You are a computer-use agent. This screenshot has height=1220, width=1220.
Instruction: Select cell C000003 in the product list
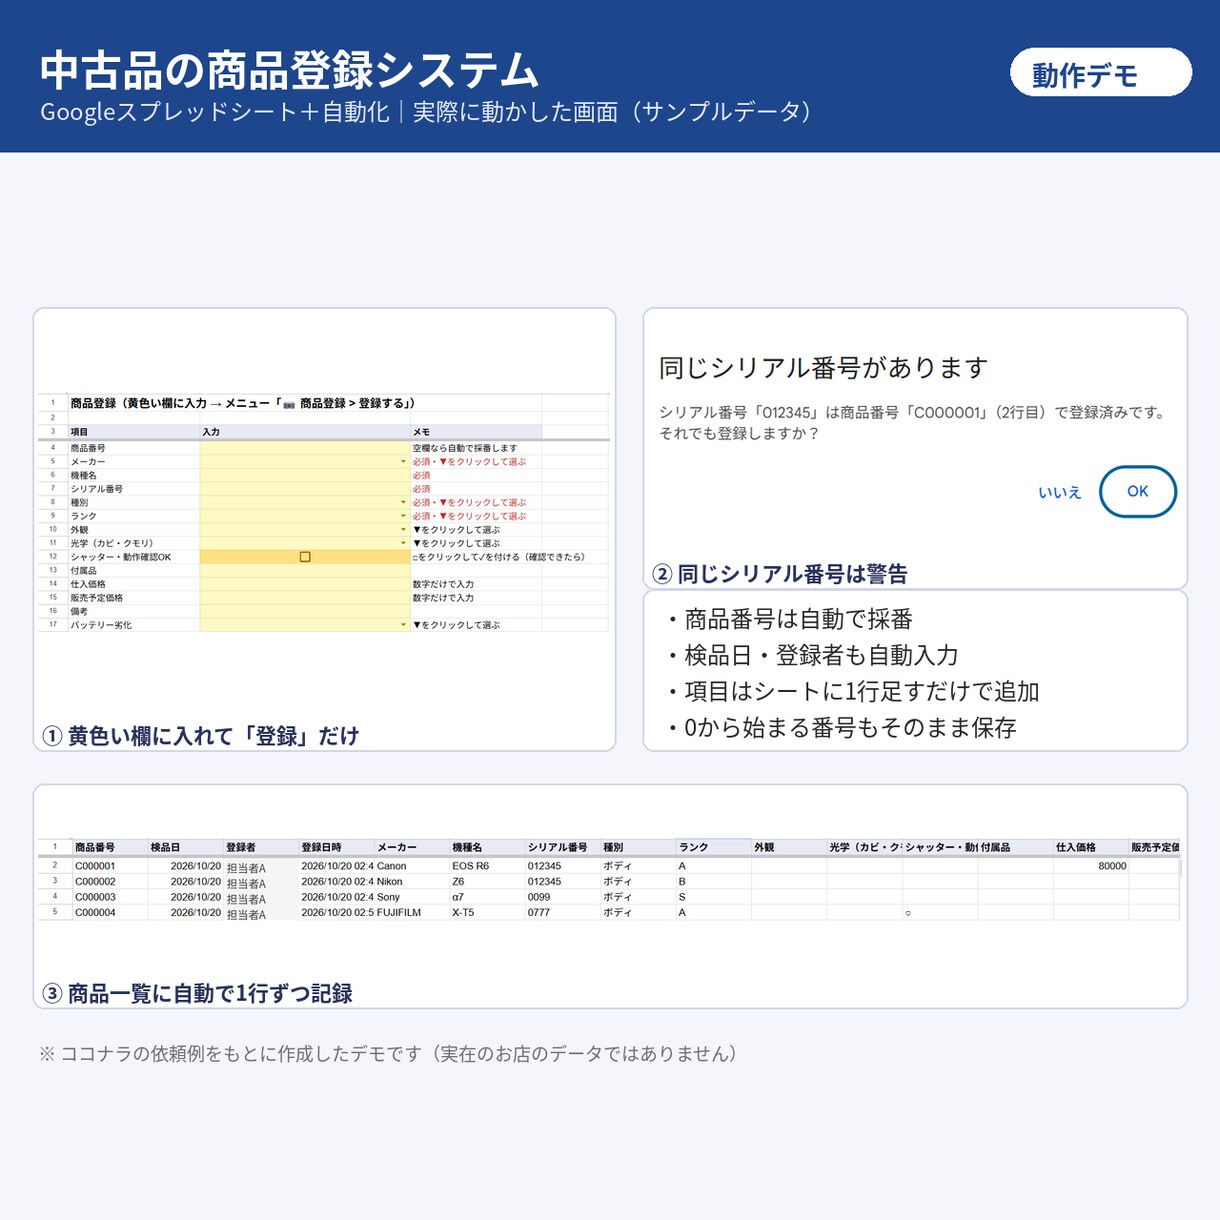pyautogui.click(x=109, y=897)
